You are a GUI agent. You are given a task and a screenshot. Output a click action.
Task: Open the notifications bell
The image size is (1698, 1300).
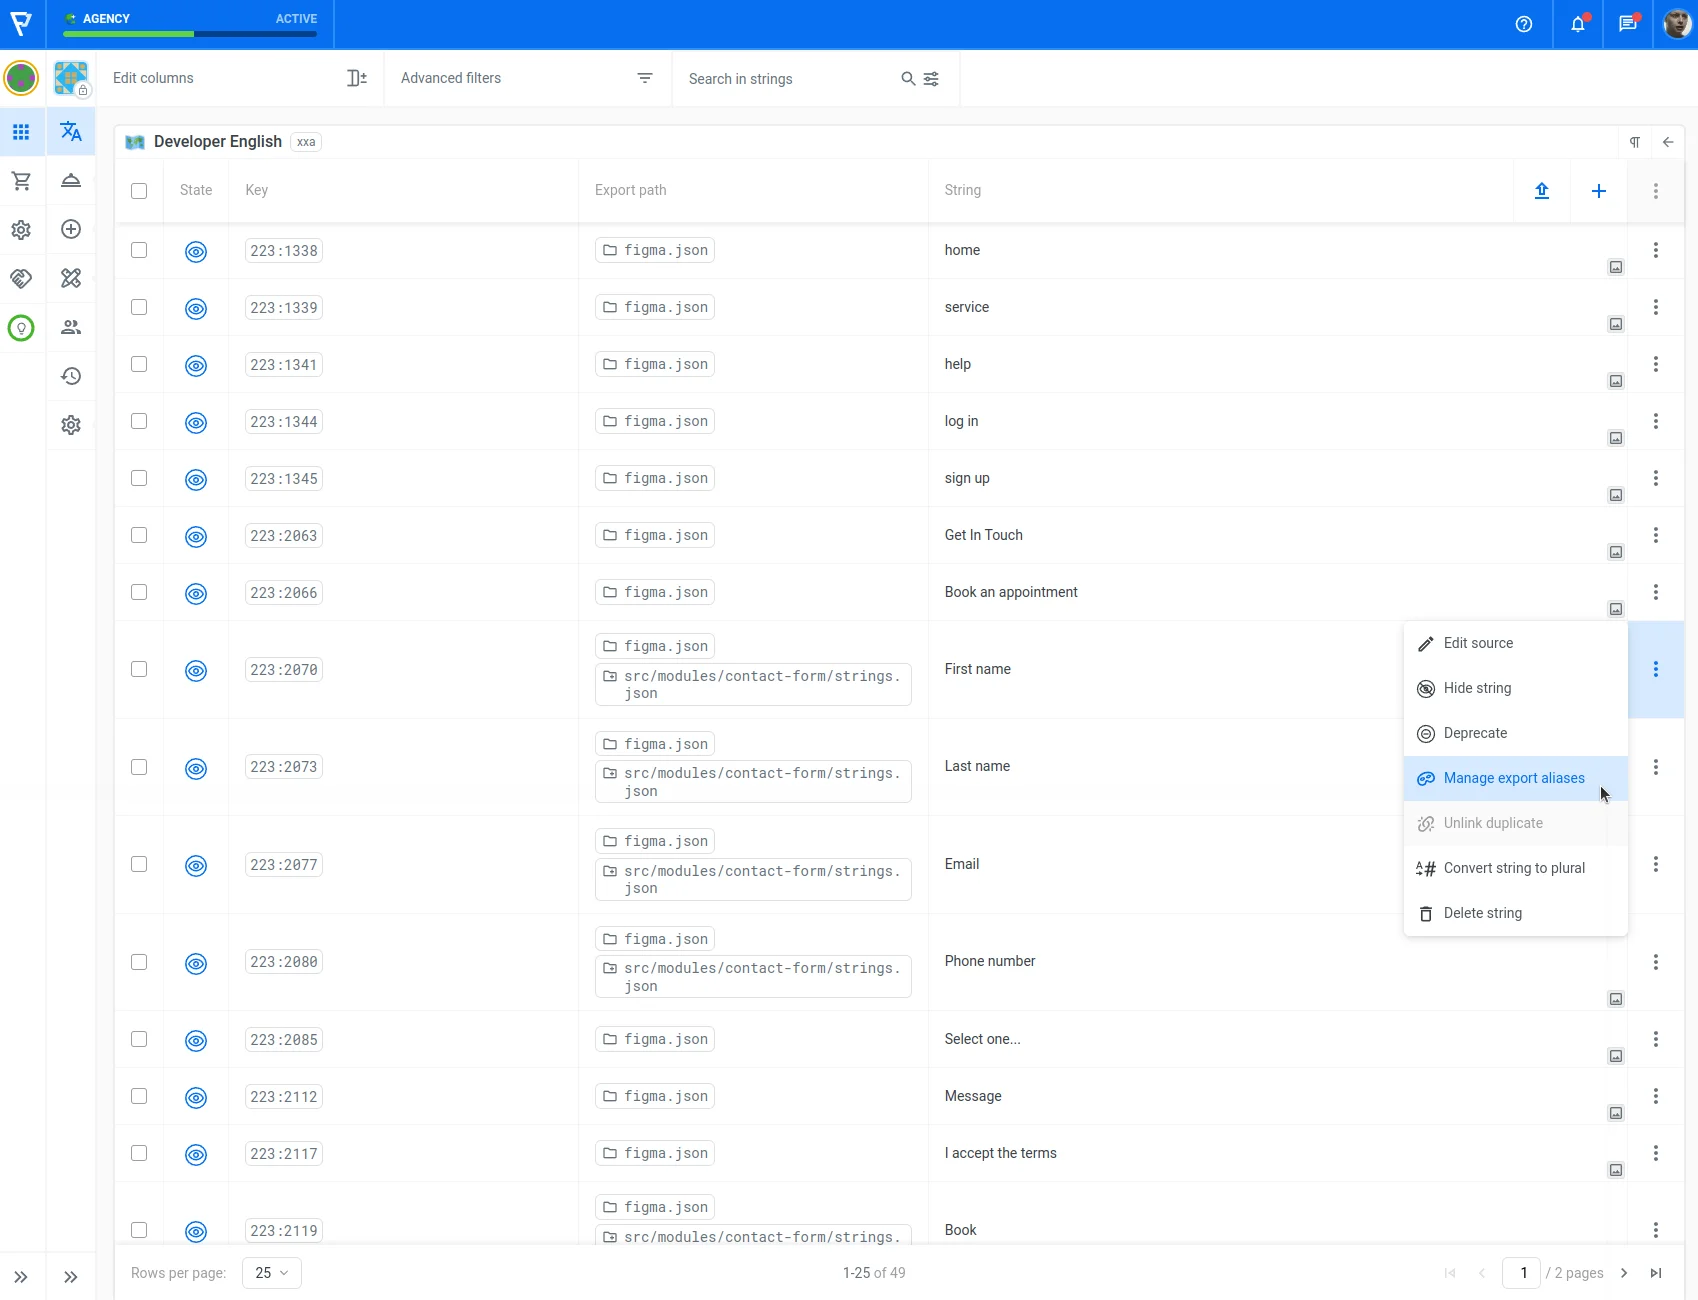pyautogui.click(x=1577, y=24)
